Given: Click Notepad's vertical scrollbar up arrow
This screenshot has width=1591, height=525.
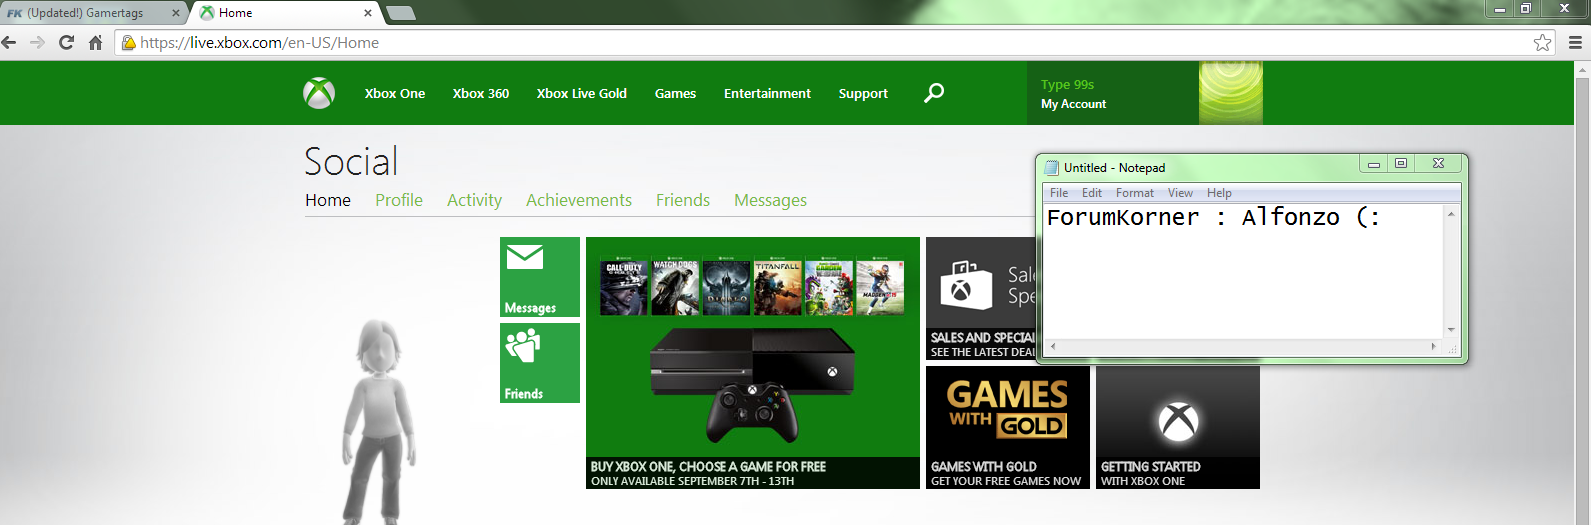Looking at the screenshot, I should coord(1451,213).
